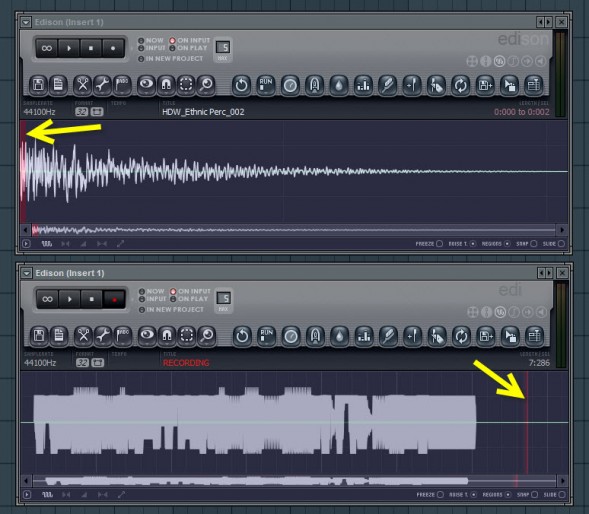The image size is (589, 514).
Task: Toggle the FREEZE option in top Edison
Action: [x=429, y=243]
